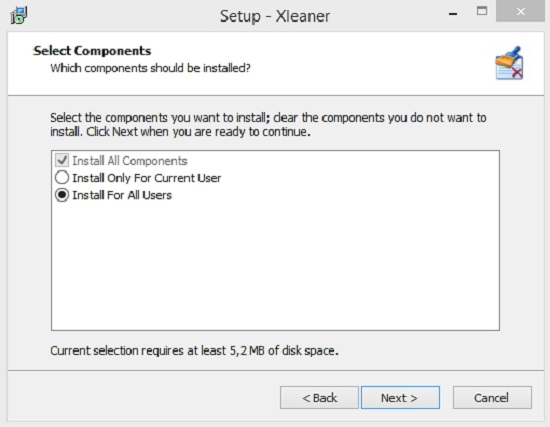Maximize the Setup - Xleaner window

tap(482, 11)
